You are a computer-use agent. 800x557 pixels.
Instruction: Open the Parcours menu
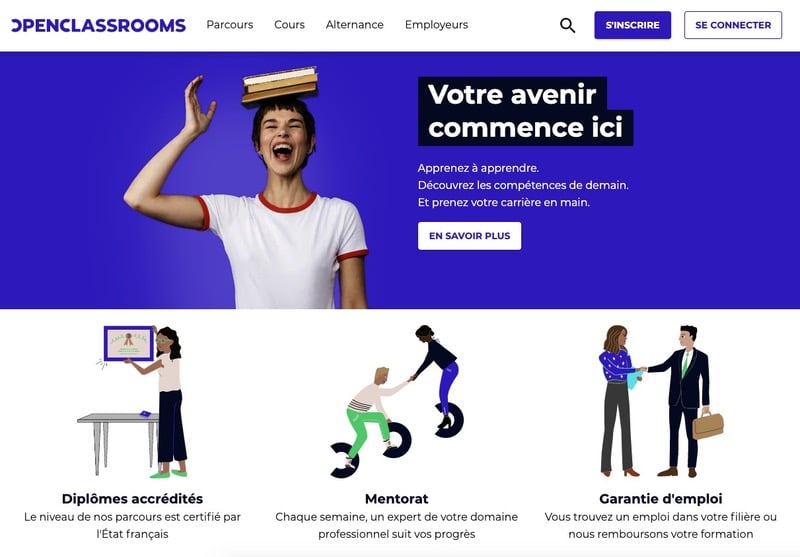(230, 24)
